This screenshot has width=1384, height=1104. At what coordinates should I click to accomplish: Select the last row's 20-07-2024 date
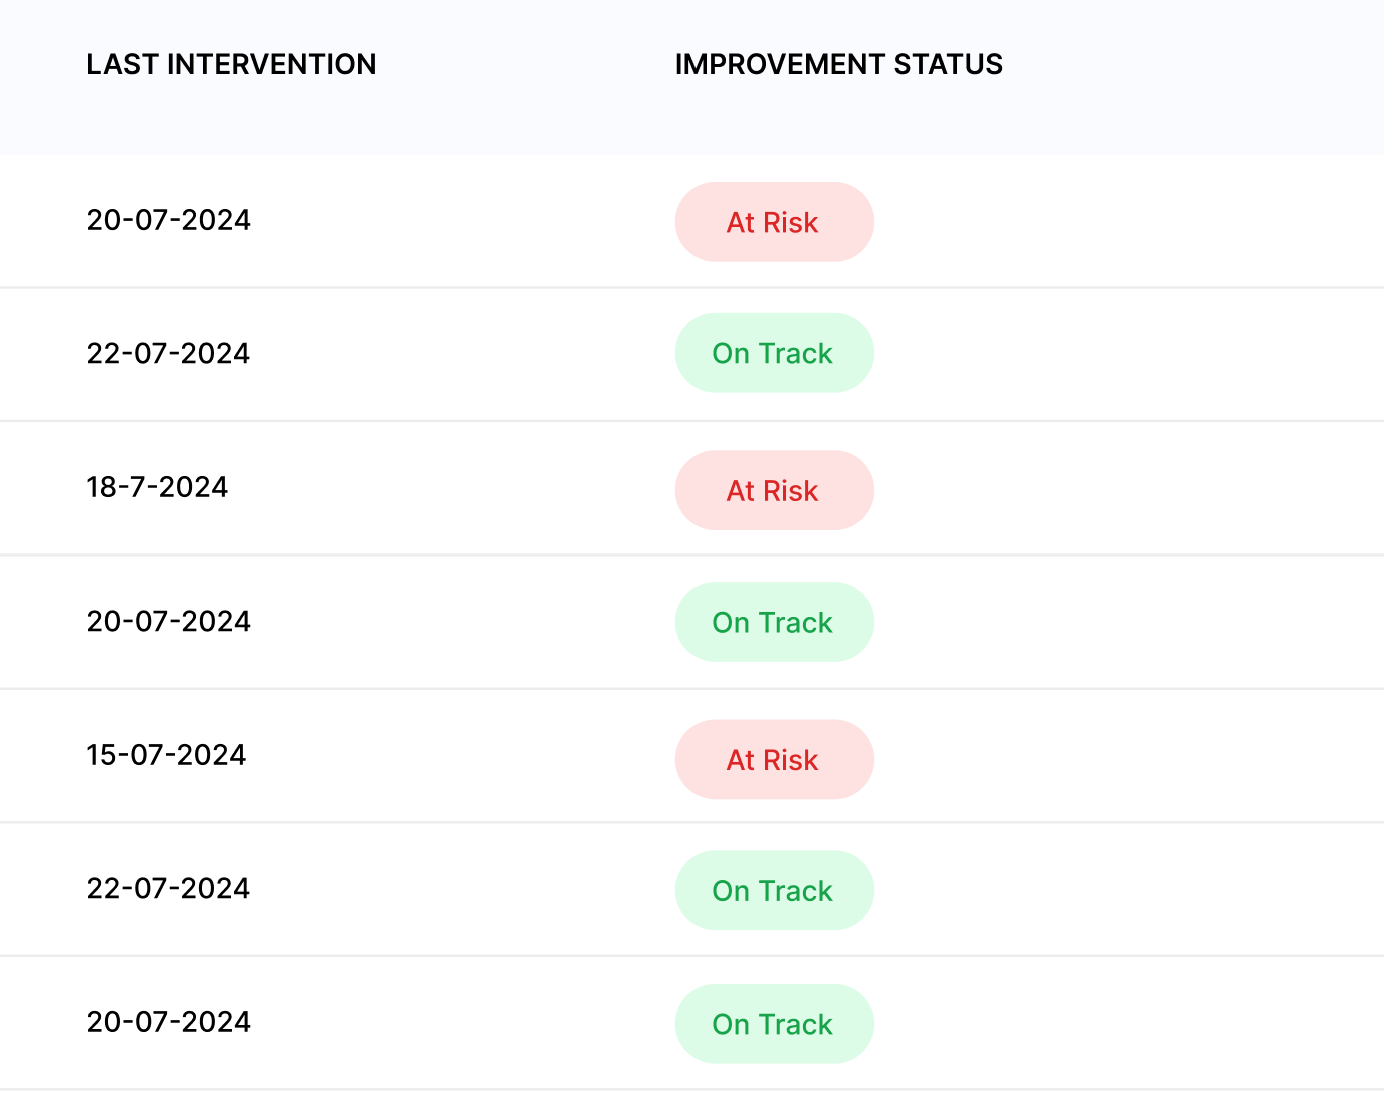169,1022
